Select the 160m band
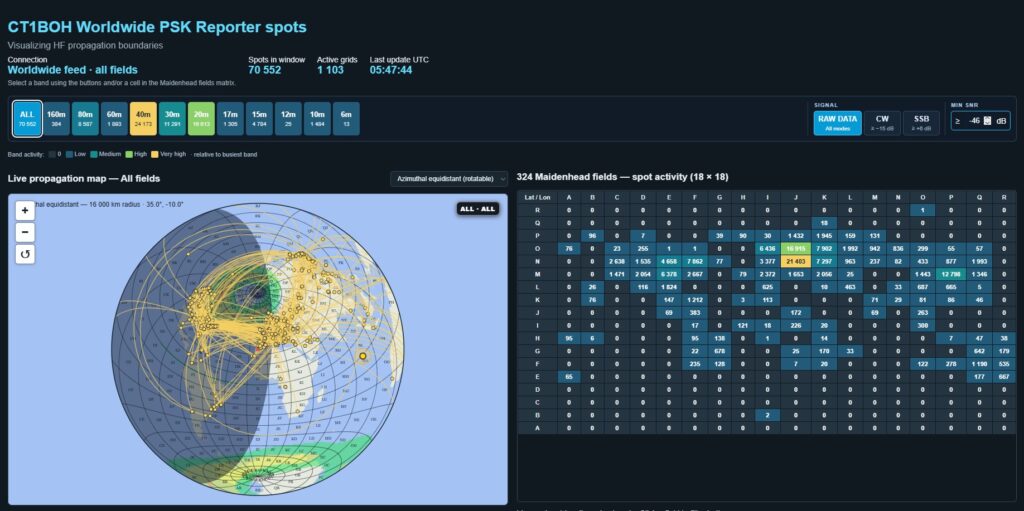This screenshot has height=511, width=1024. click(x=56, y=118)
